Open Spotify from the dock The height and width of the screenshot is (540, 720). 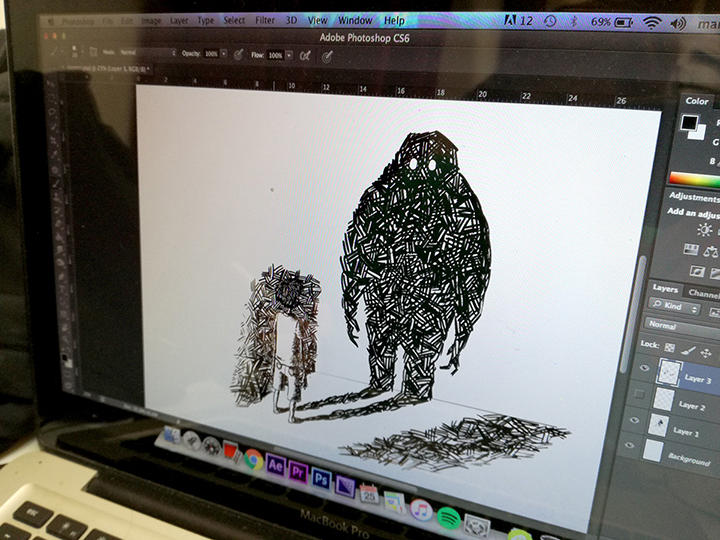[x=448, y=518]
